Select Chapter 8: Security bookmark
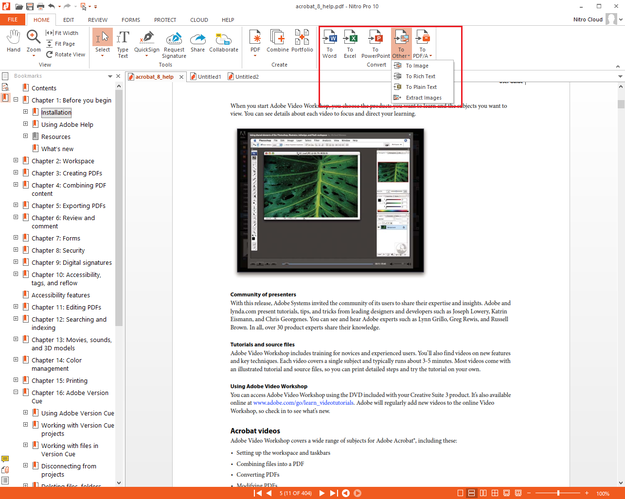The image size is (625, 499). (58, 250)
